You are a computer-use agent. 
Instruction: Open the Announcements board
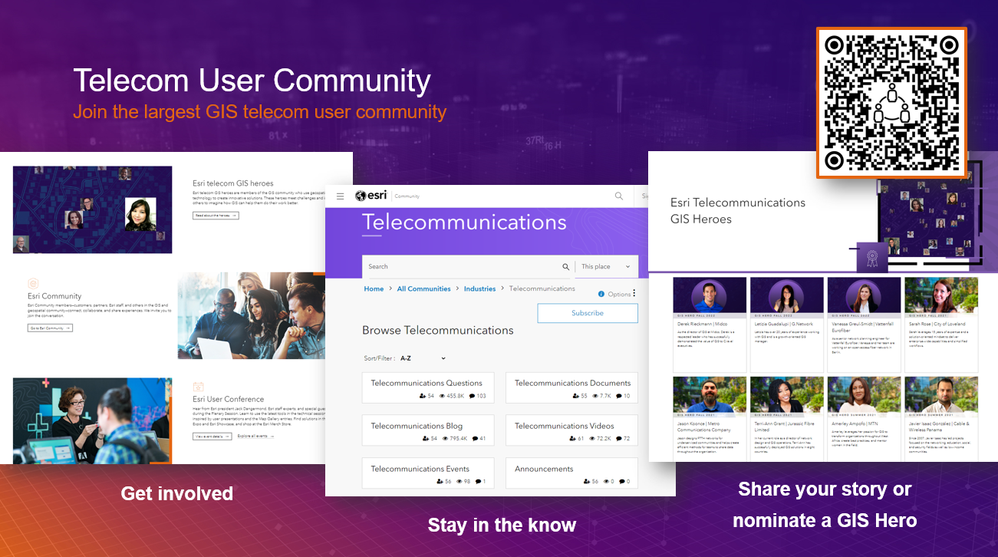572,474
